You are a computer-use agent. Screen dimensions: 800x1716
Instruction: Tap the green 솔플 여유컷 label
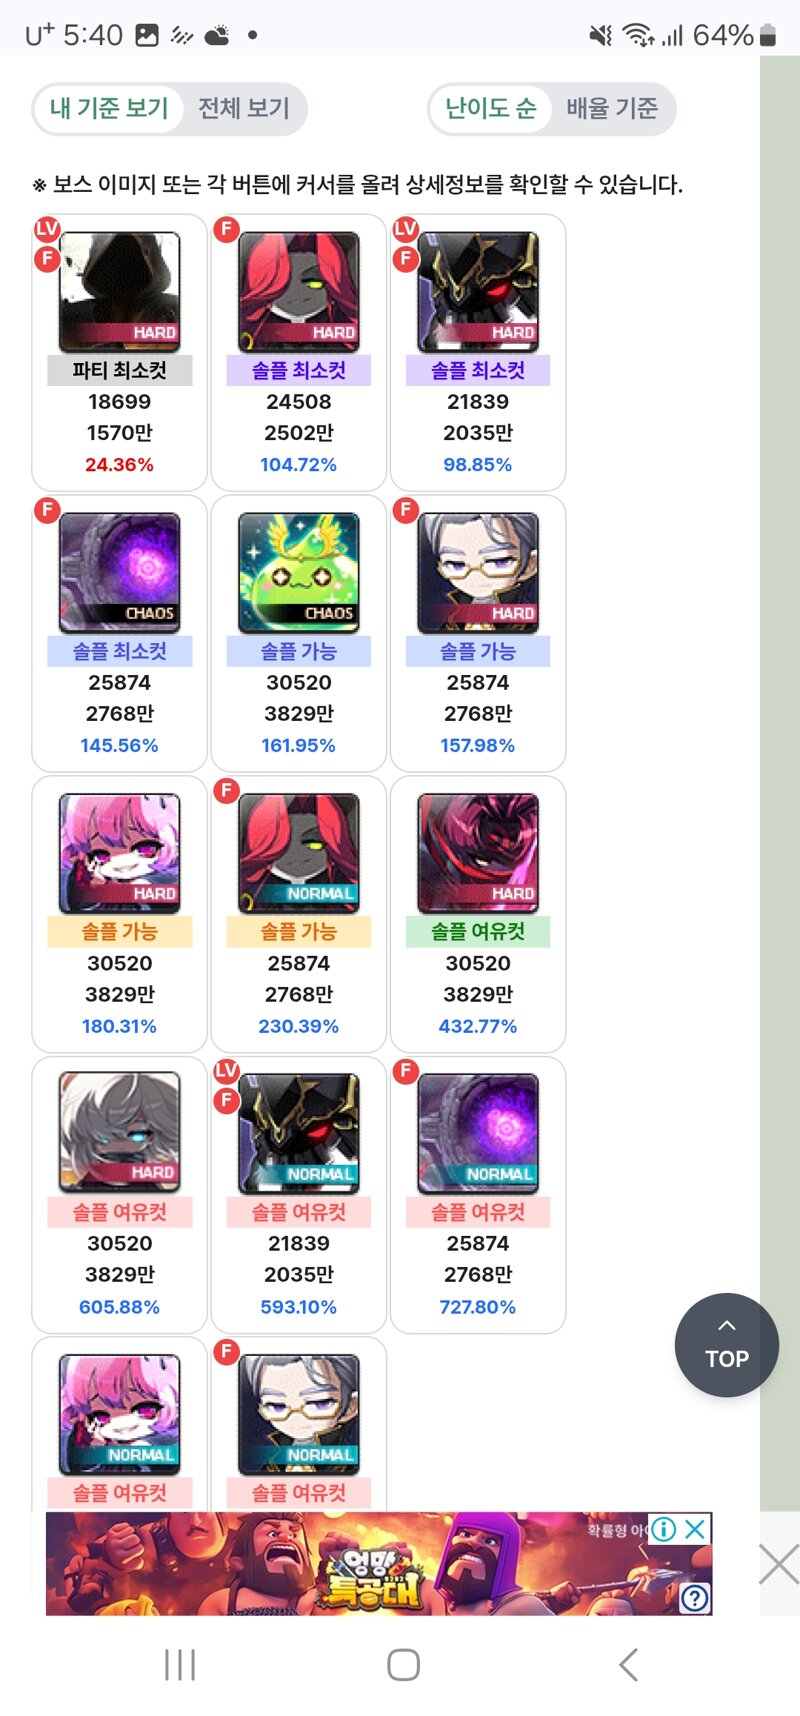tap(478, 931)
